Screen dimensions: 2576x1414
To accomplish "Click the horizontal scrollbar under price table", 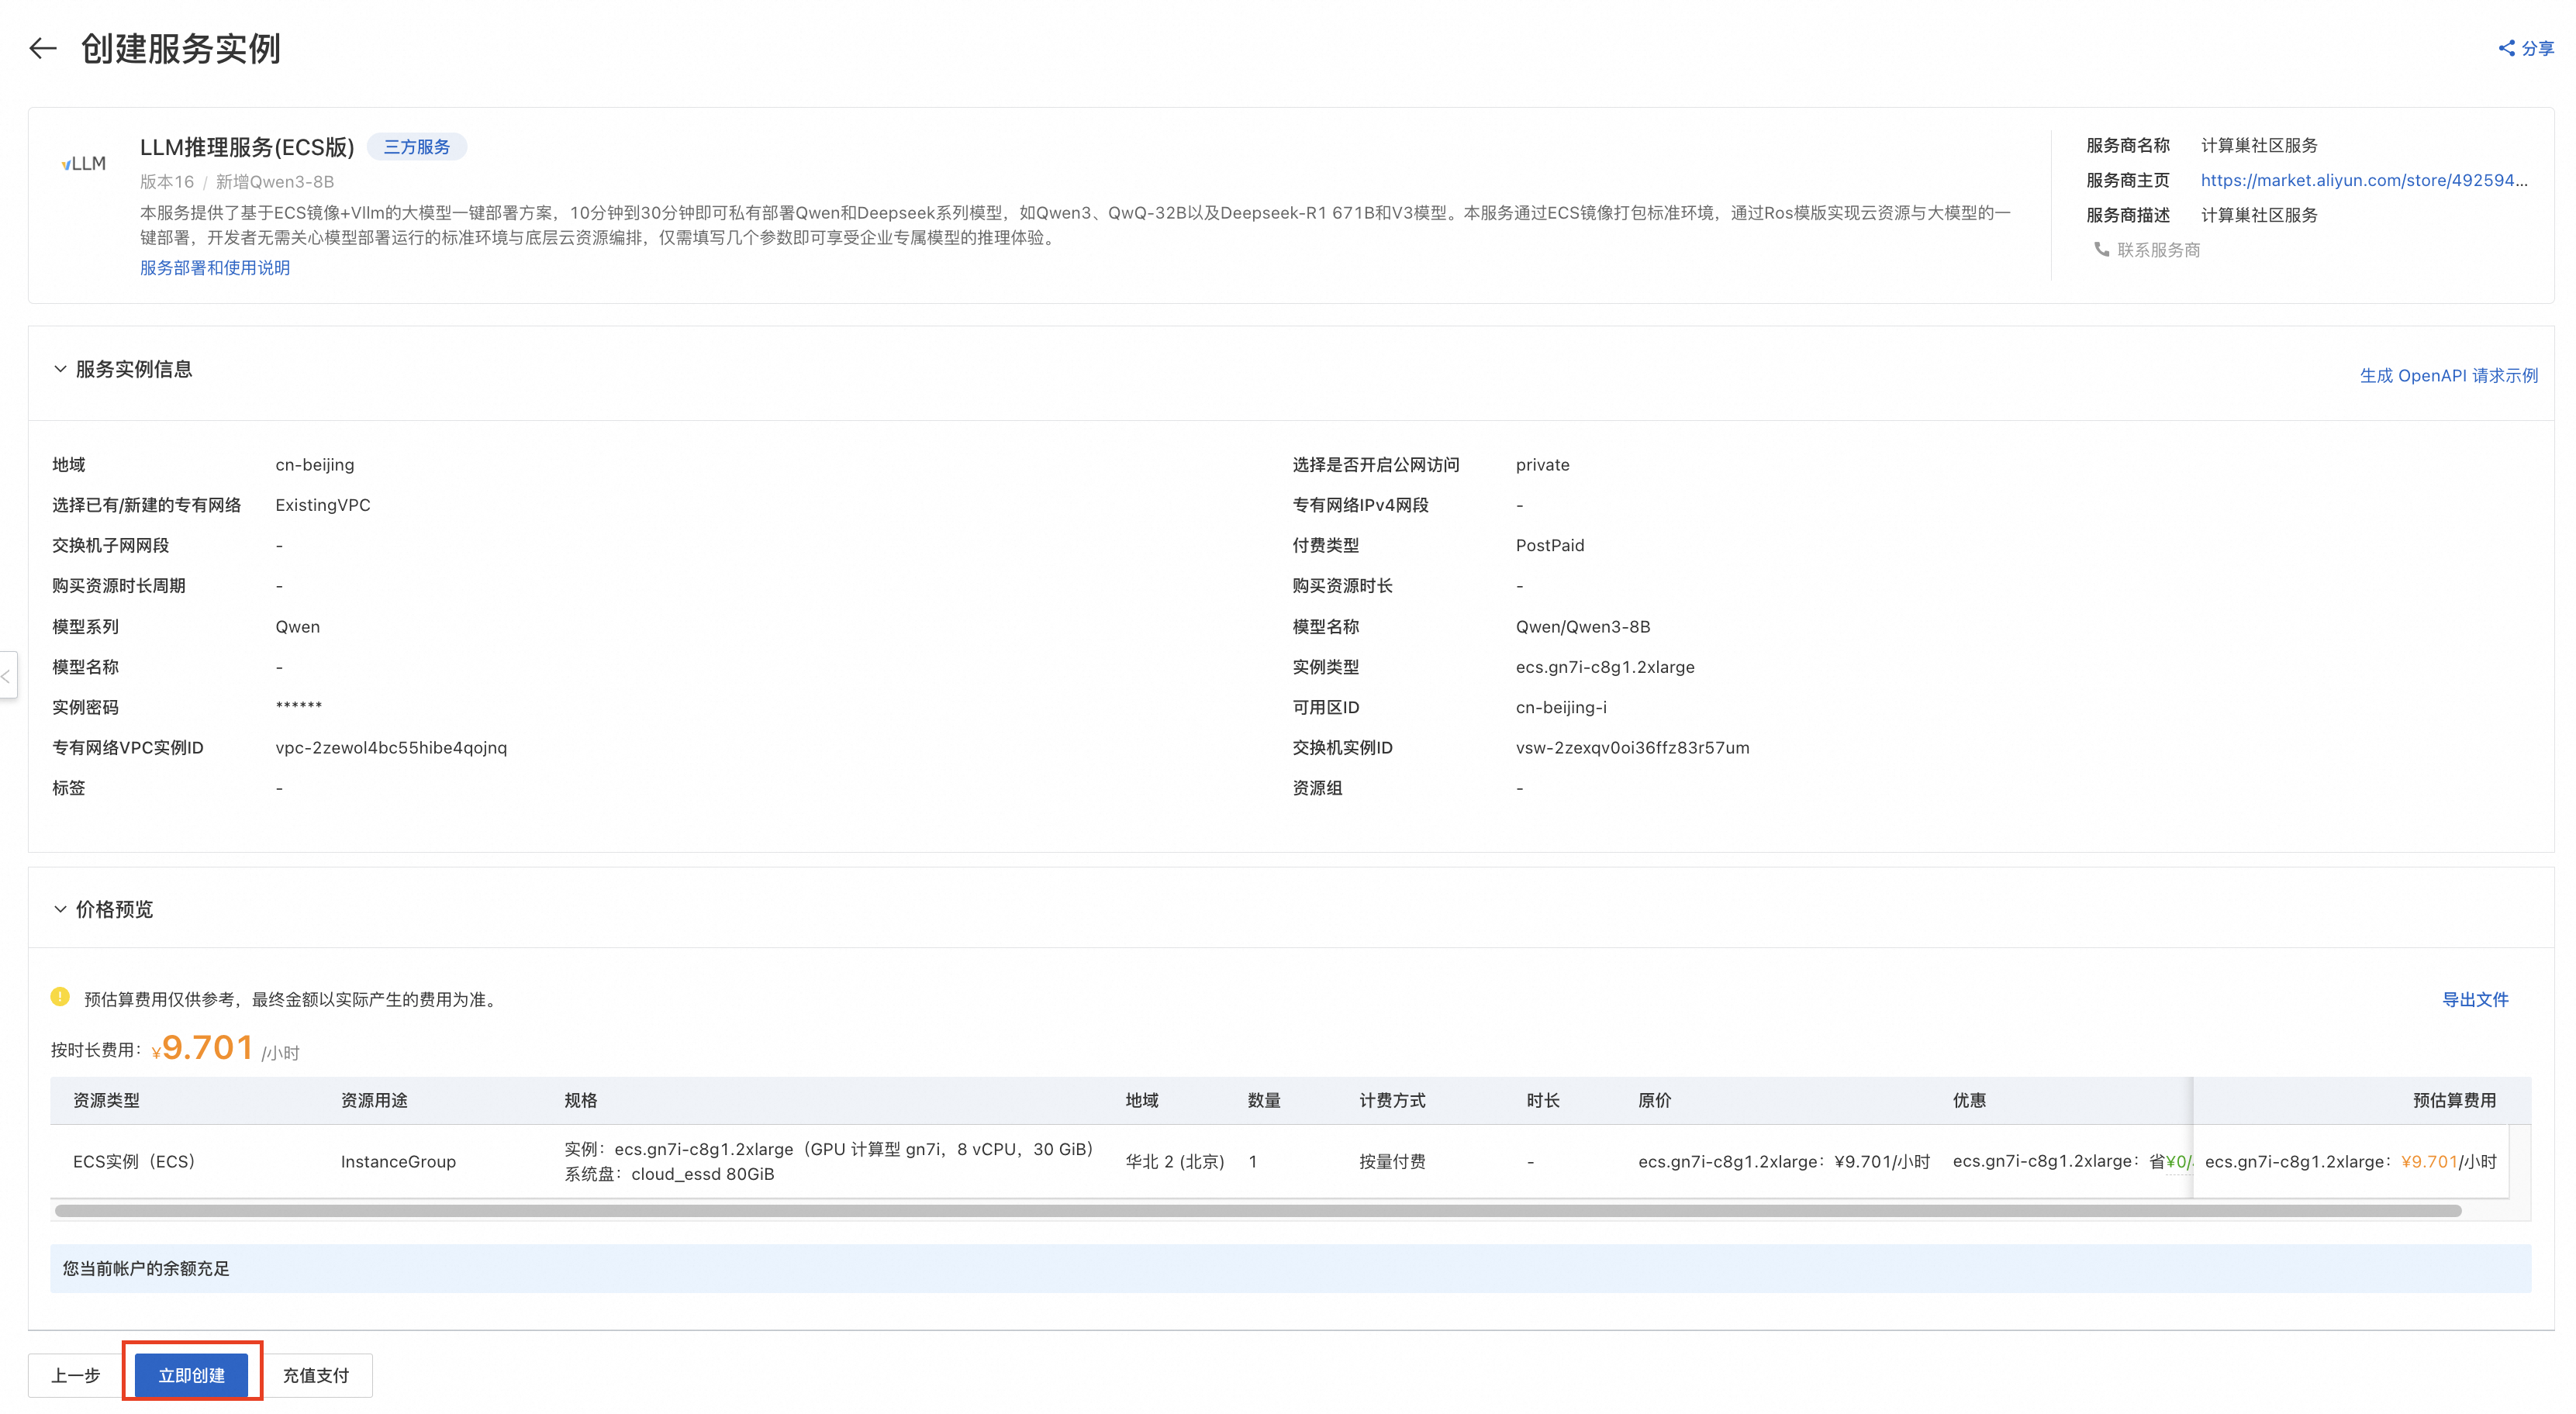I will pos(1257,1210).
